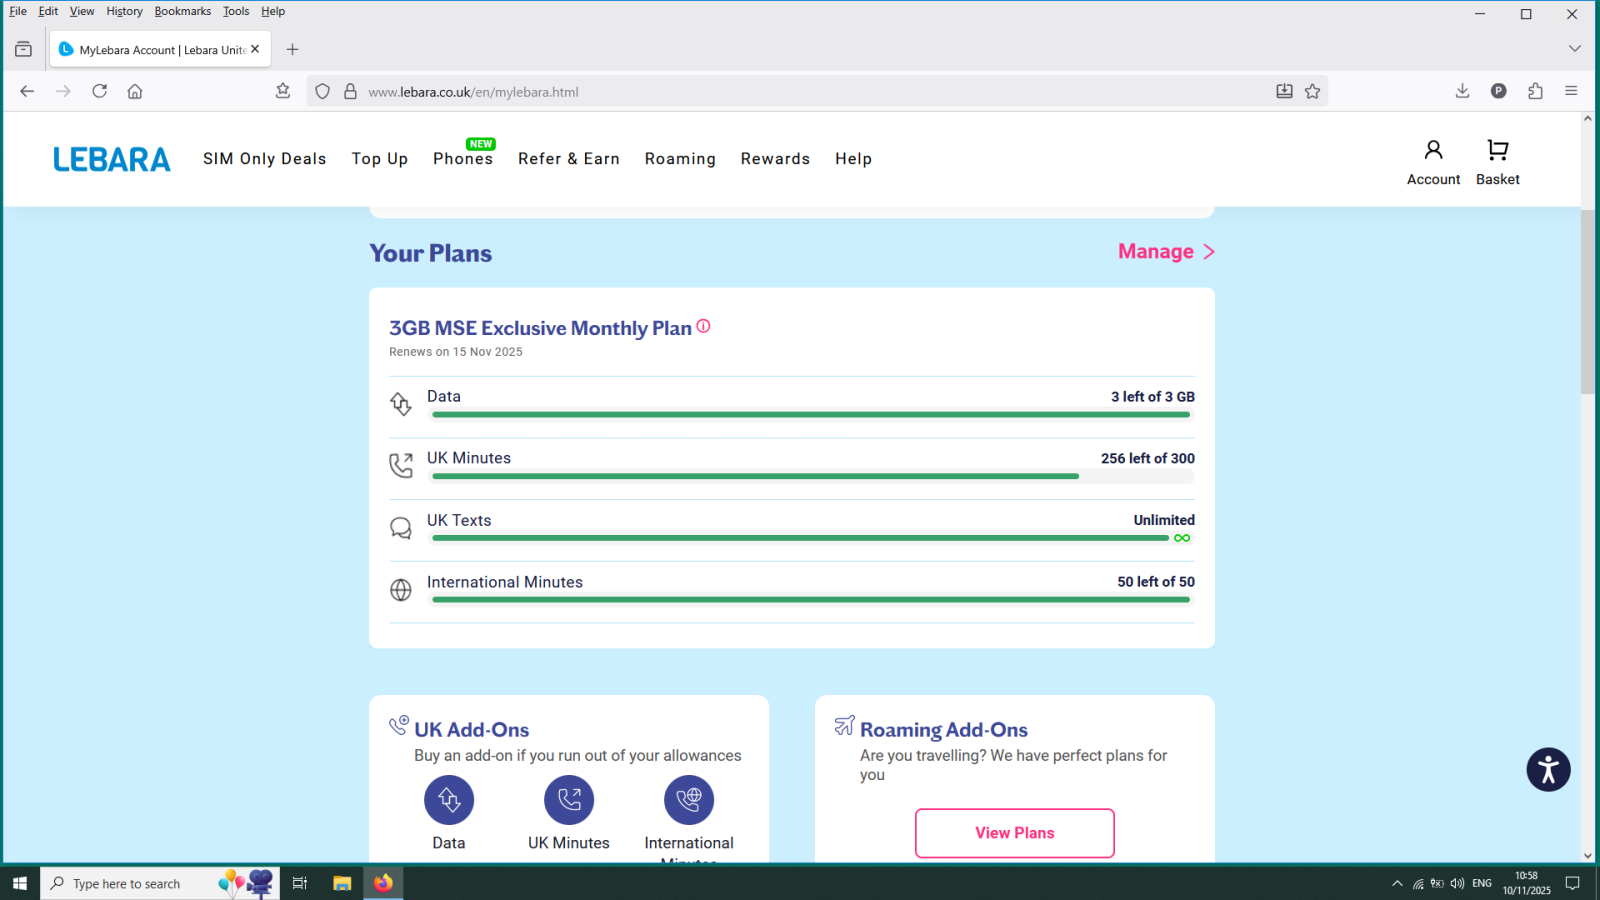Go to Lebara logo home link
1600x900 pixels.
click(112, 160)
